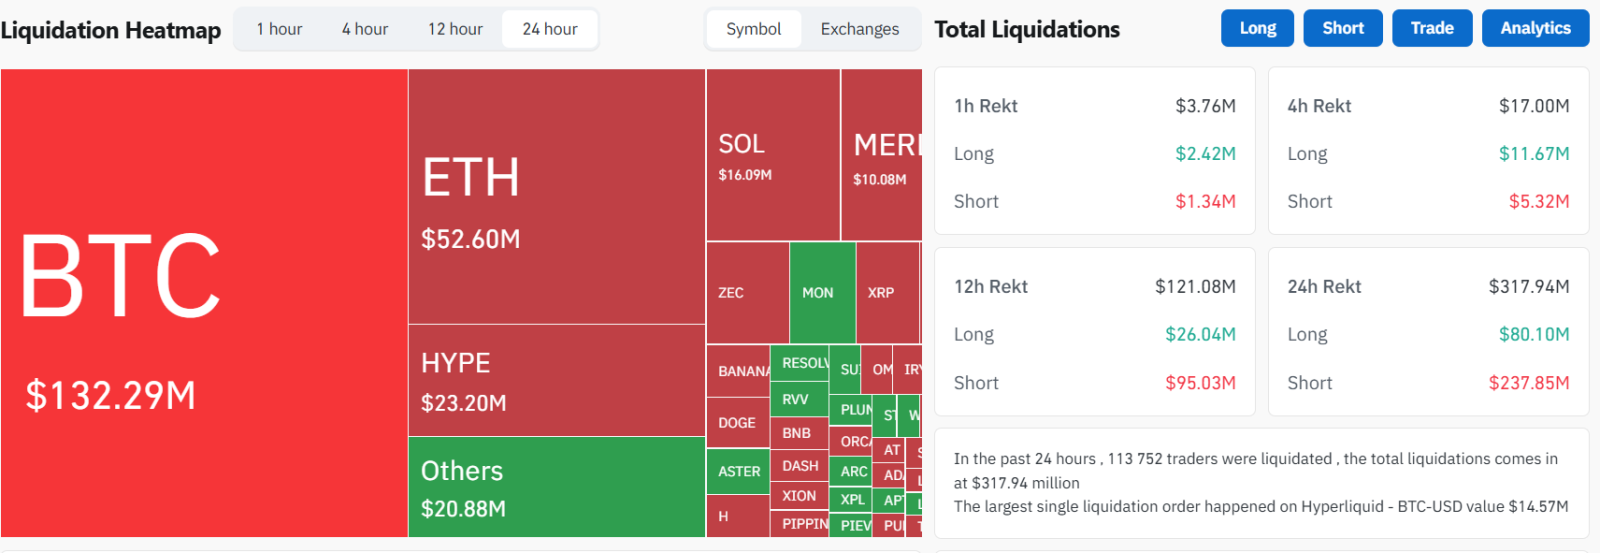Select the 24 hour timeframe tab
This screenshot has width=1600, height=553.
click(550, 29)
